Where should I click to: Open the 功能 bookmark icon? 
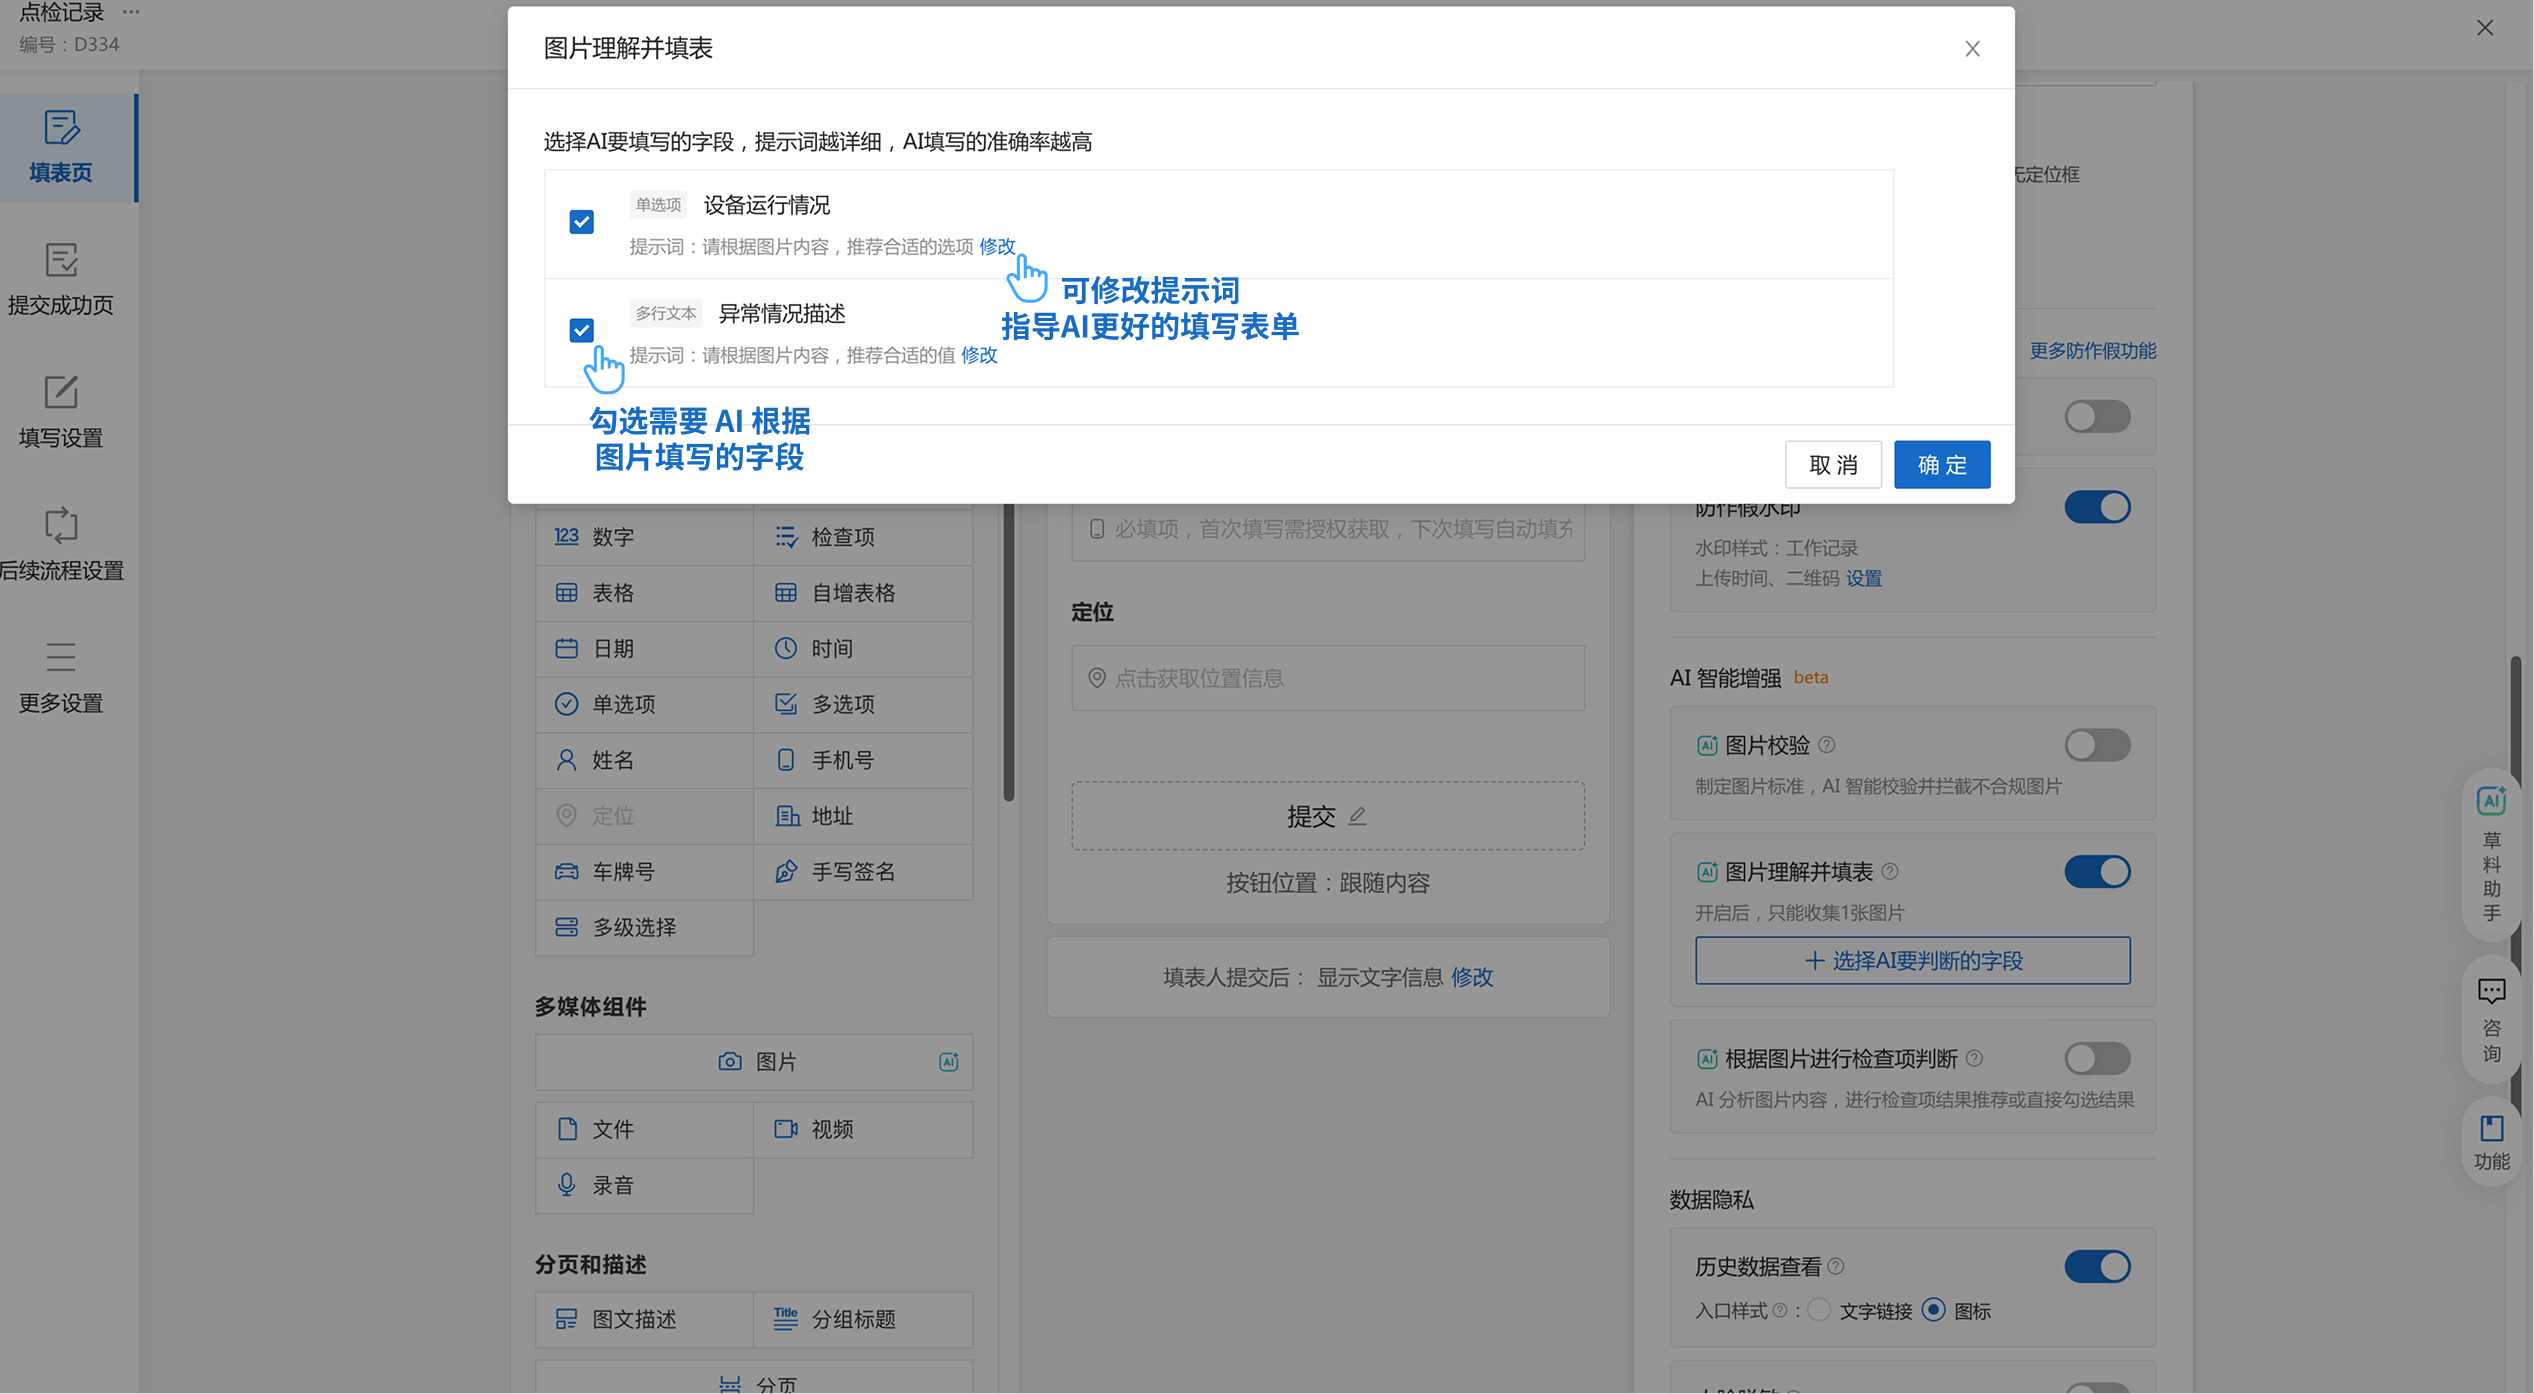[x=2490, y=1129]
